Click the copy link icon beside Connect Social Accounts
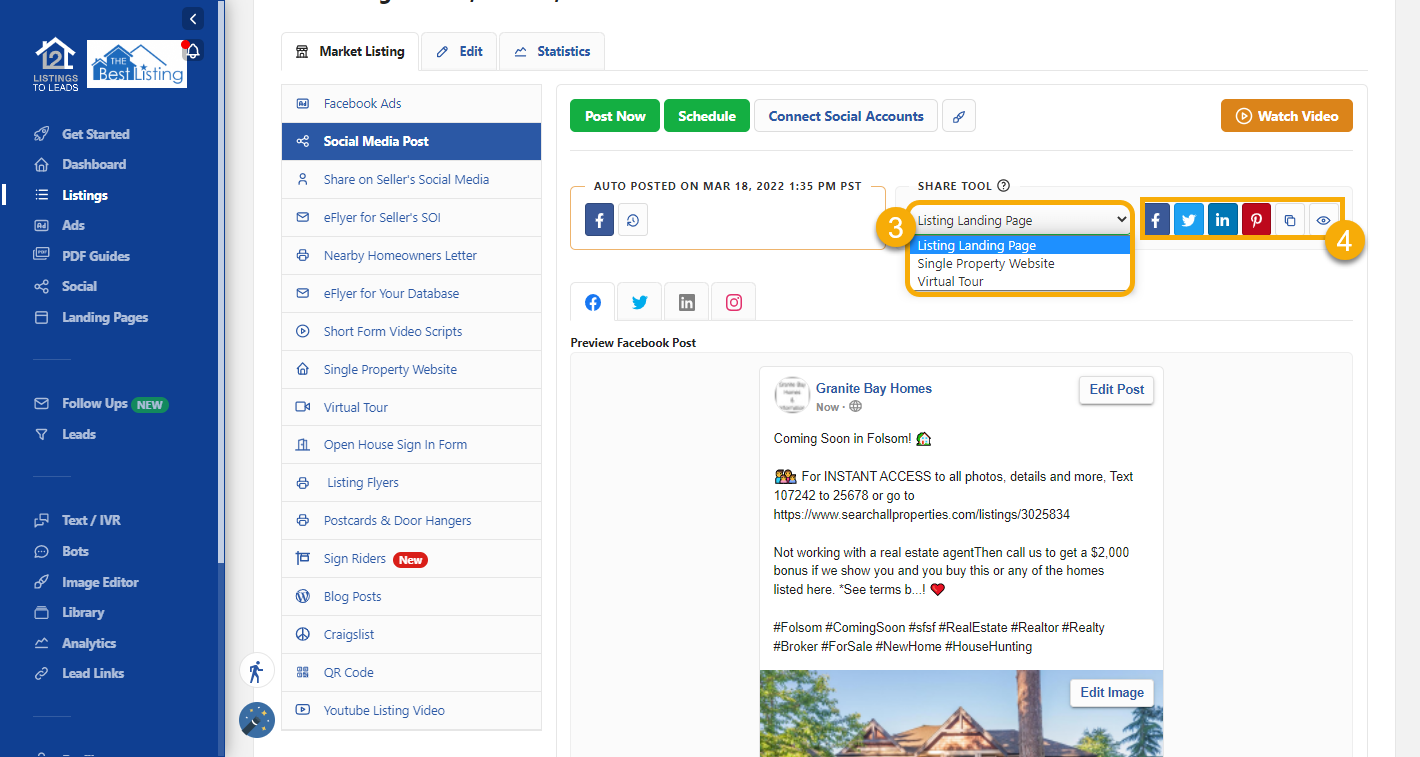 (x=959, y=115)
